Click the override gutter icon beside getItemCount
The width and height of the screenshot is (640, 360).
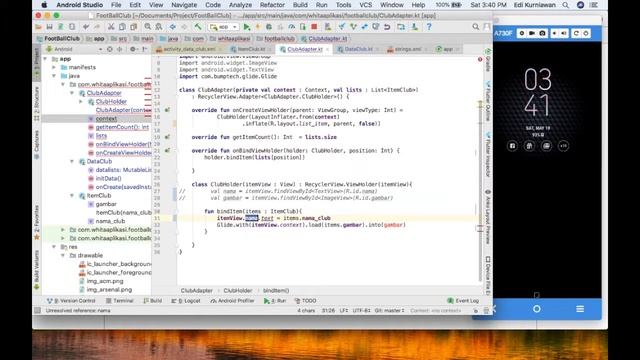click(x=167, y=137)
